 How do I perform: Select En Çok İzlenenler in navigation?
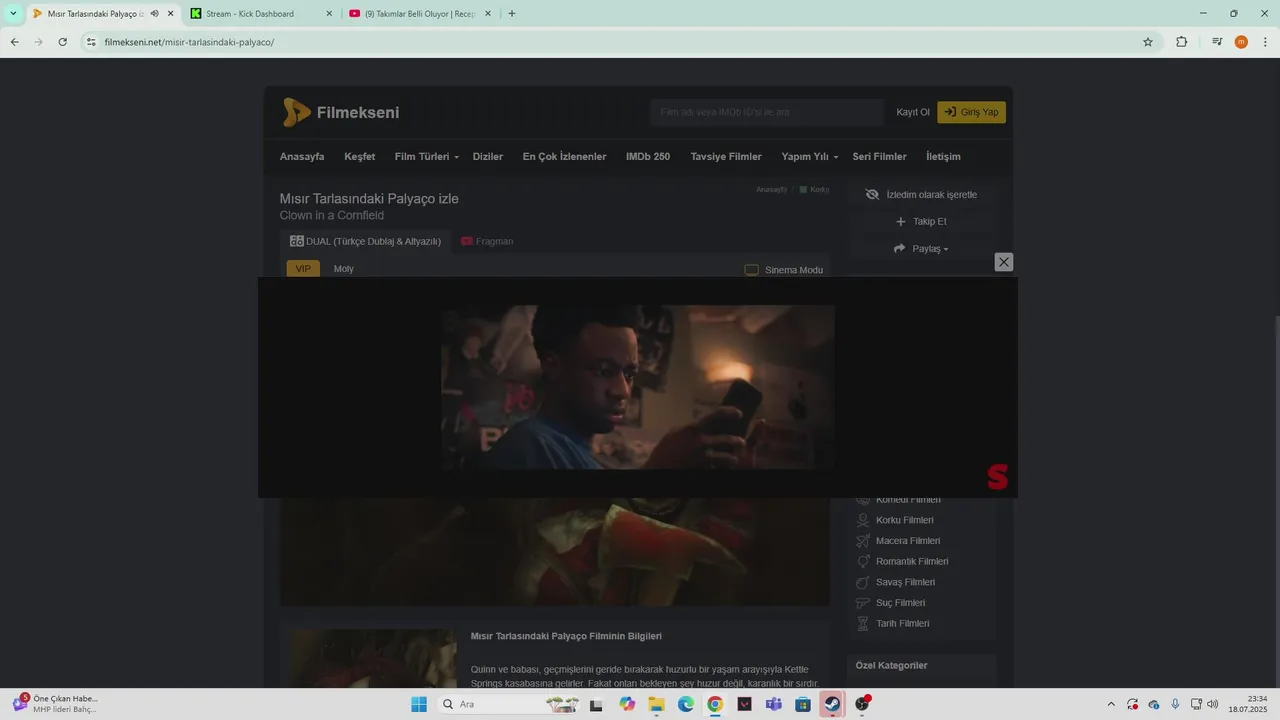pyautogui.click(x=564, y=157)
